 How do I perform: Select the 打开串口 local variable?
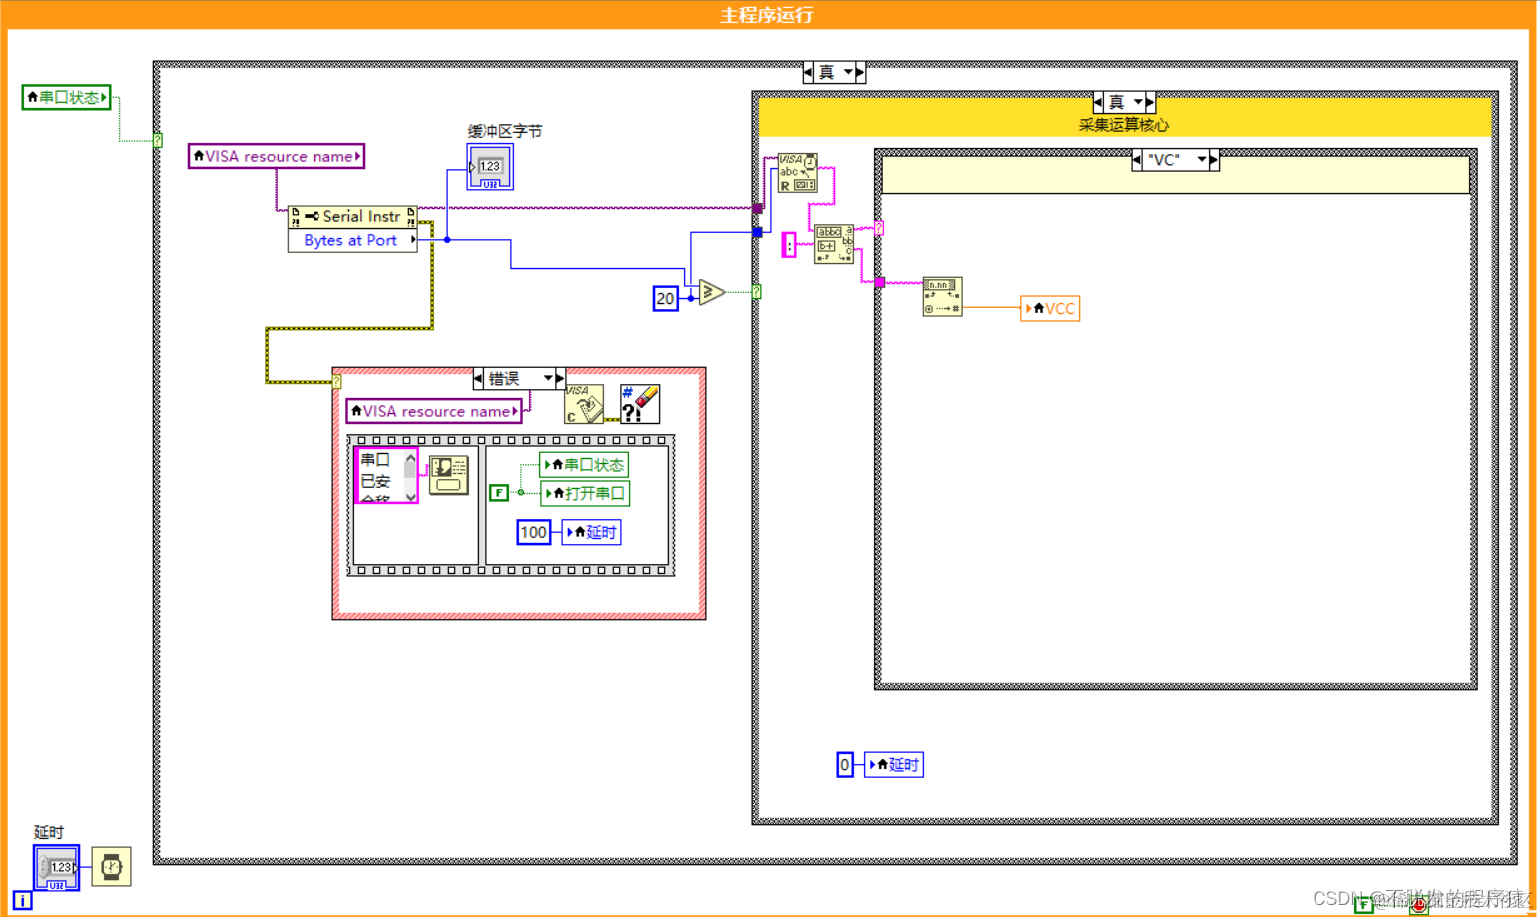585,493
